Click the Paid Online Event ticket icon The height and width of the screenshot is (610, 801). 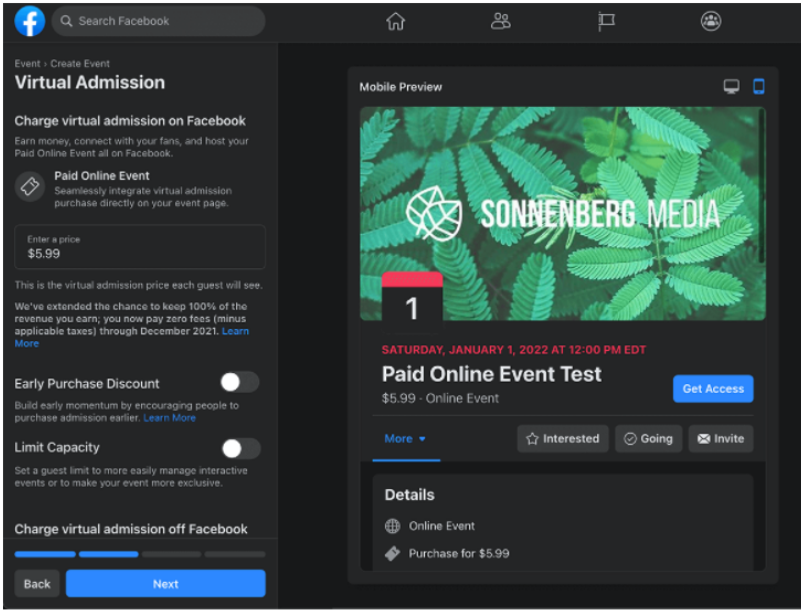point(30,186)
